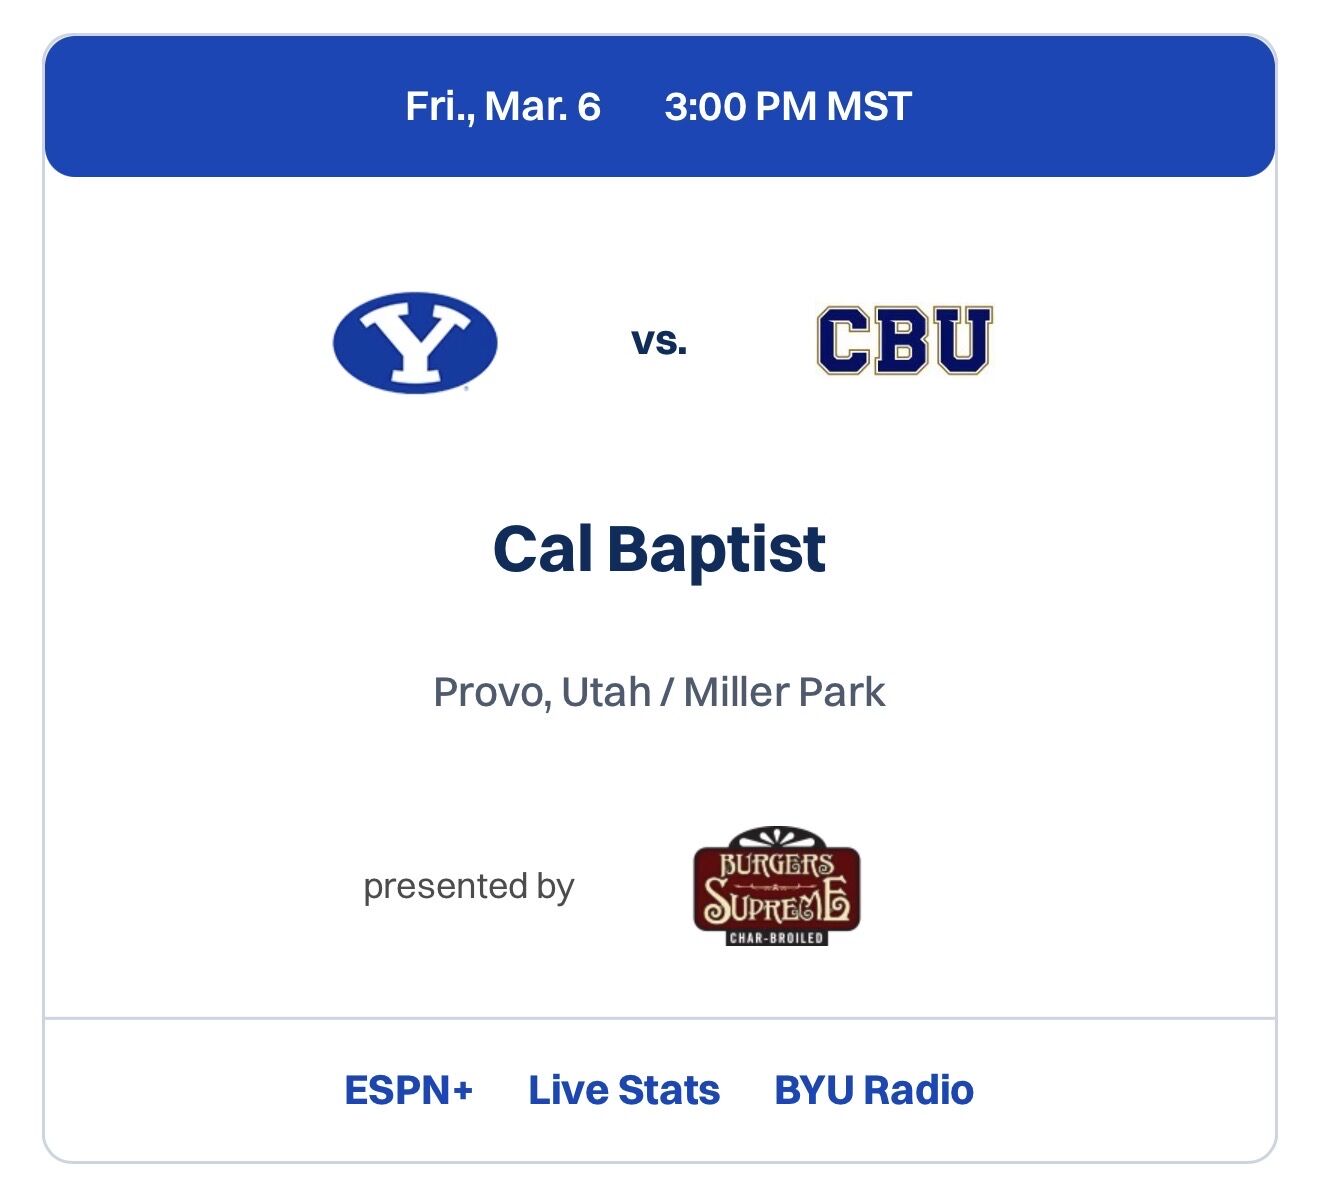Viewport: 1320px width, 1191px height.
Task: Click the Cal Baptist opponent name
Action: pyautogui.click(x=660, y=548)
